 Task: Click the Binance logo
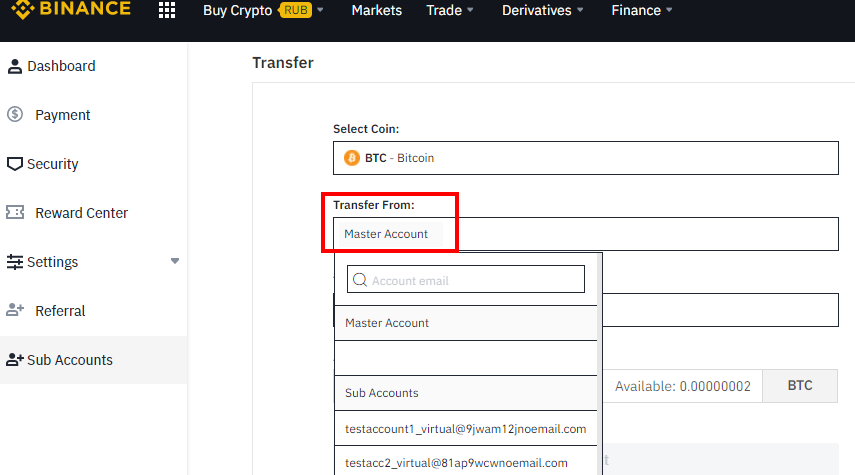coord(71,9)
